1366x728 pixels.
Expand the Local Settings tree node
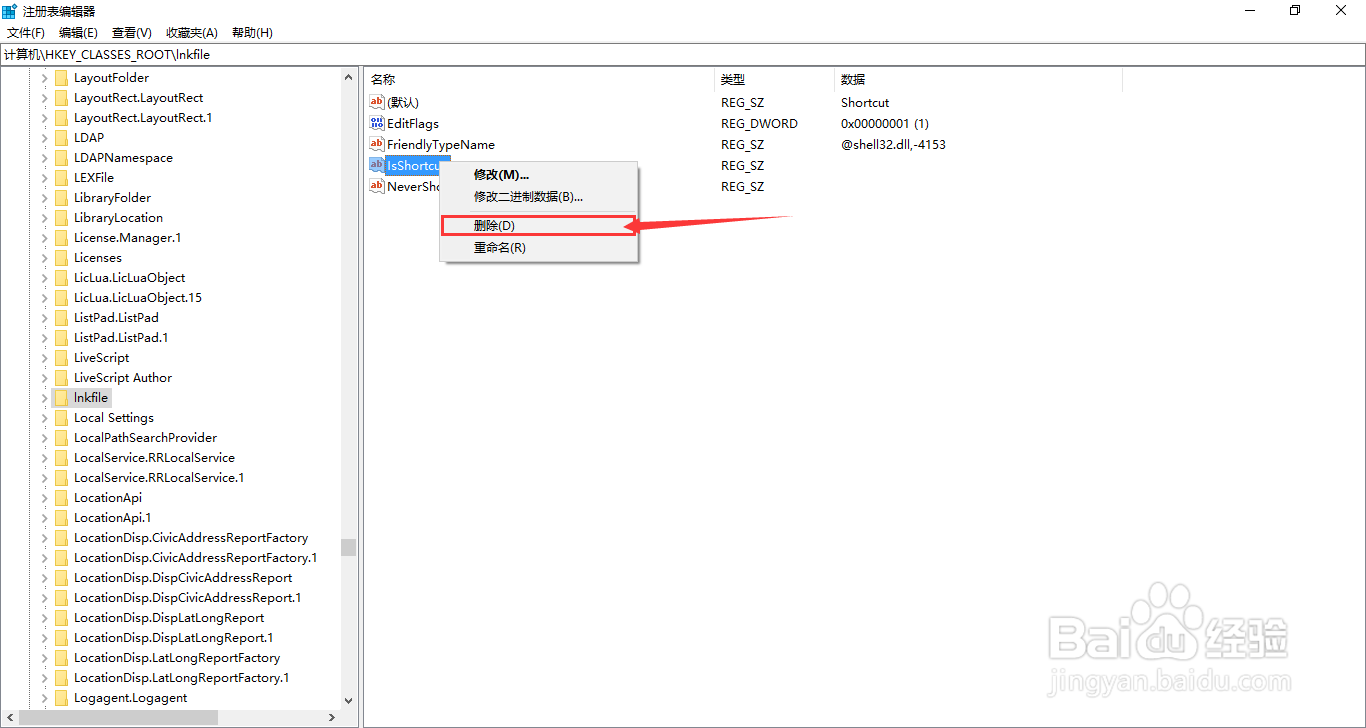coord(43,417)
